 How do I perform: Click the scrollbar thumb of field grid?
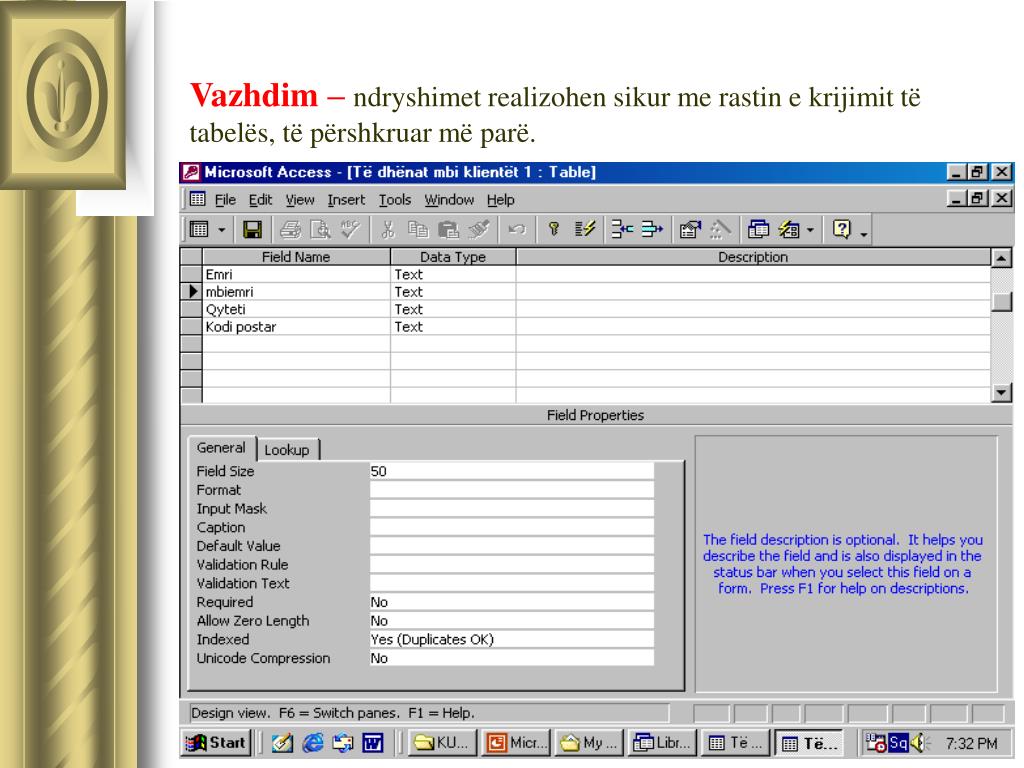[x=1001, y=302]
